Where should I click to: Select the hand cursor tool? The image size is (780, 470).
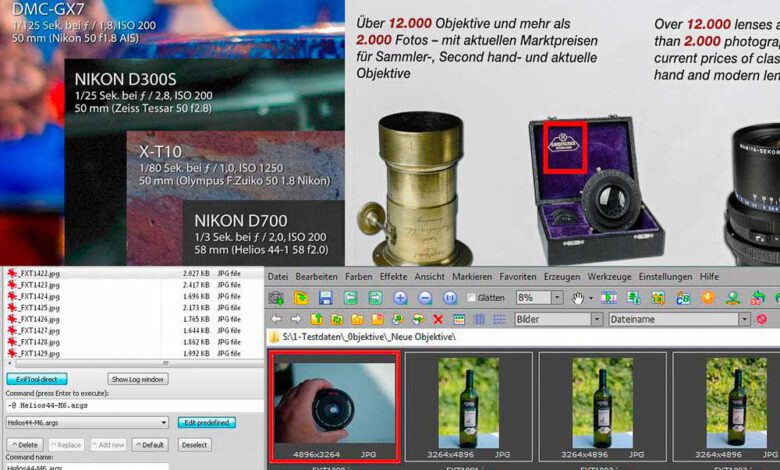pos(578,298)
